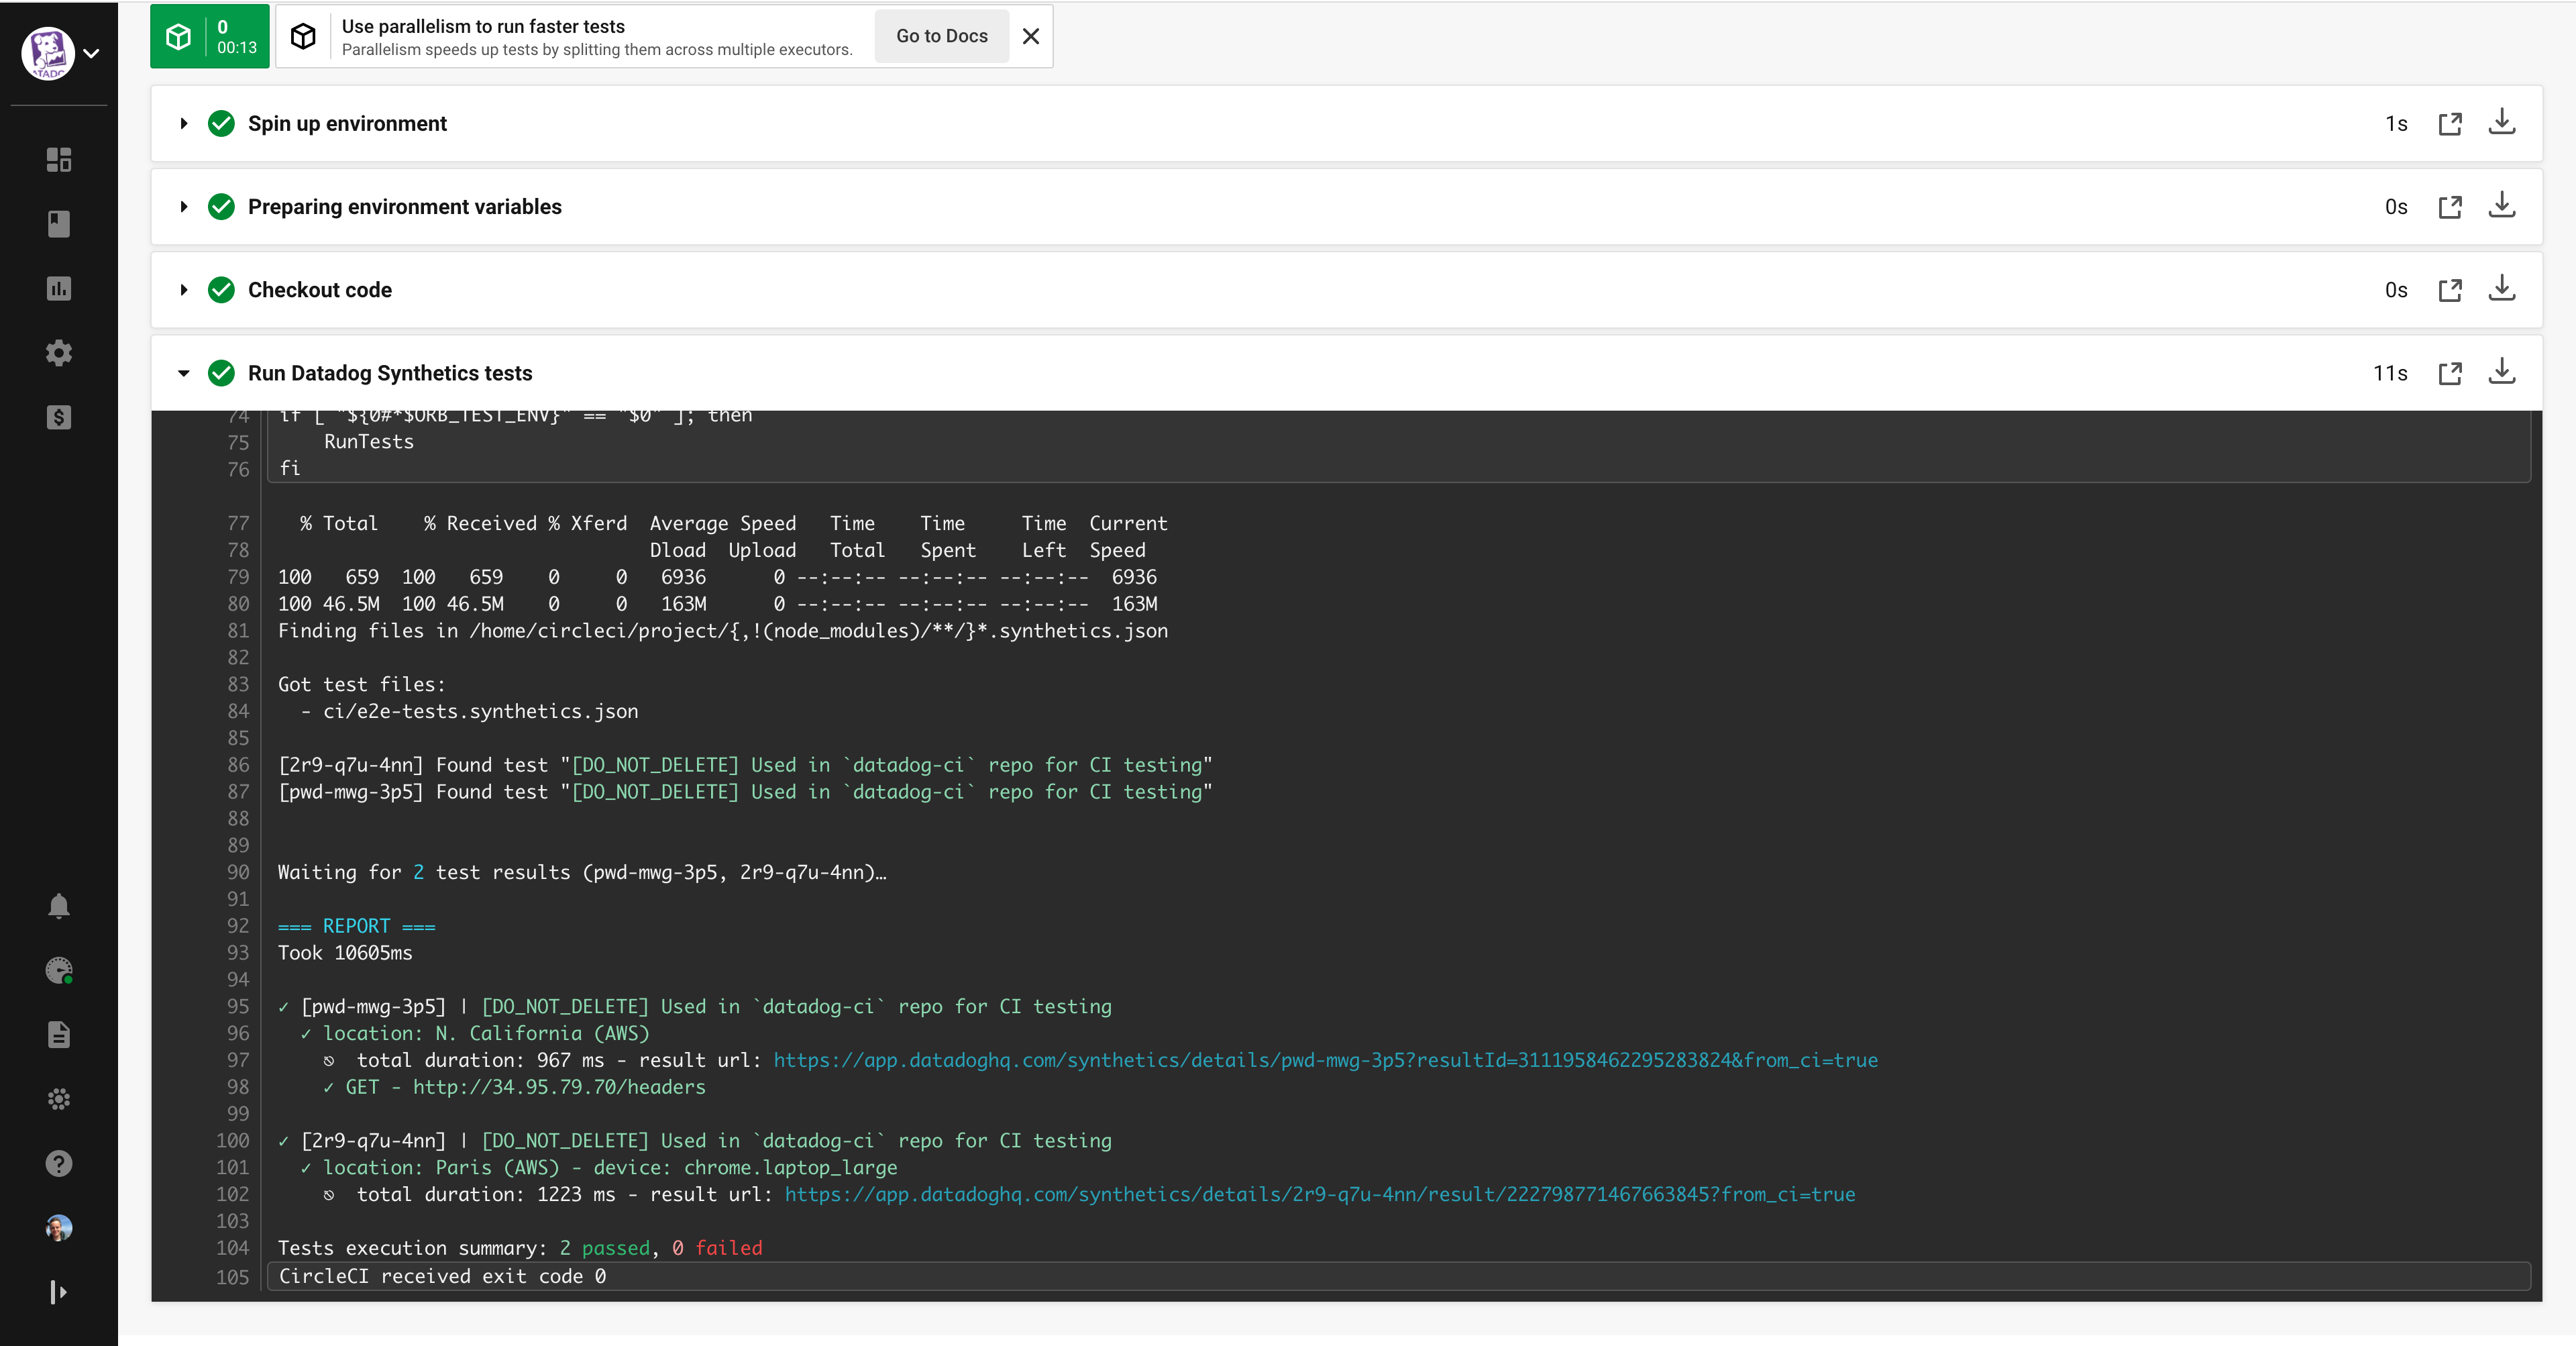Open the organization switcher dropdown
This screenshot has height=1346, width=2576.
pyautogui.click(x=92, y=53)
